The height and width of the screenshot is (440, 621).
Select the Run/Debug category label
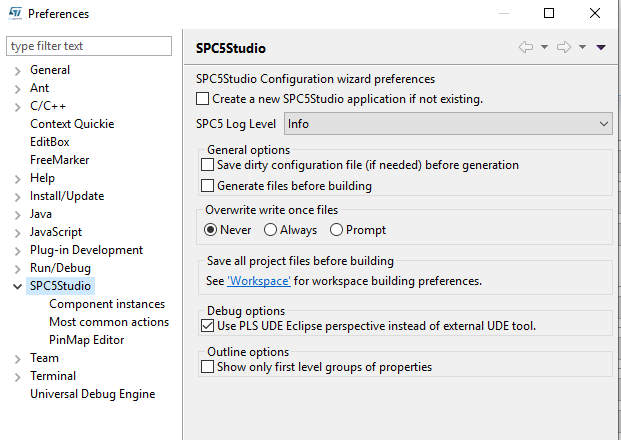click(61, 268)
